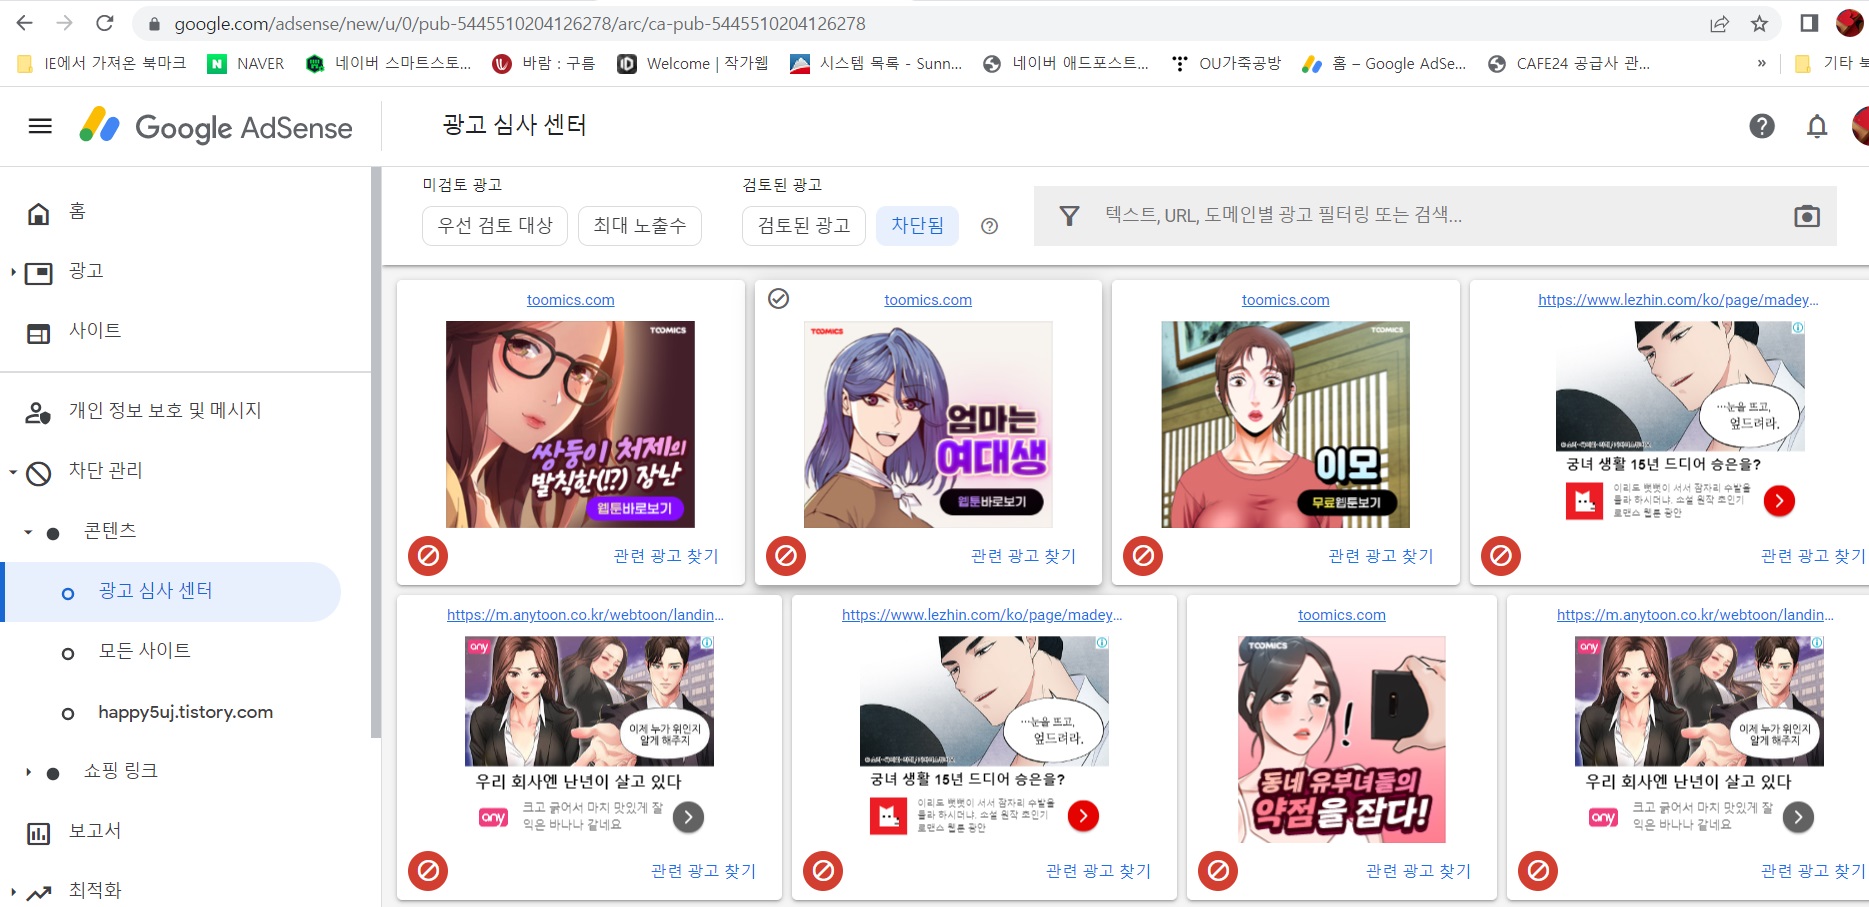
Task: Click the Google AdSense logo
Action: tap(216, 127)
